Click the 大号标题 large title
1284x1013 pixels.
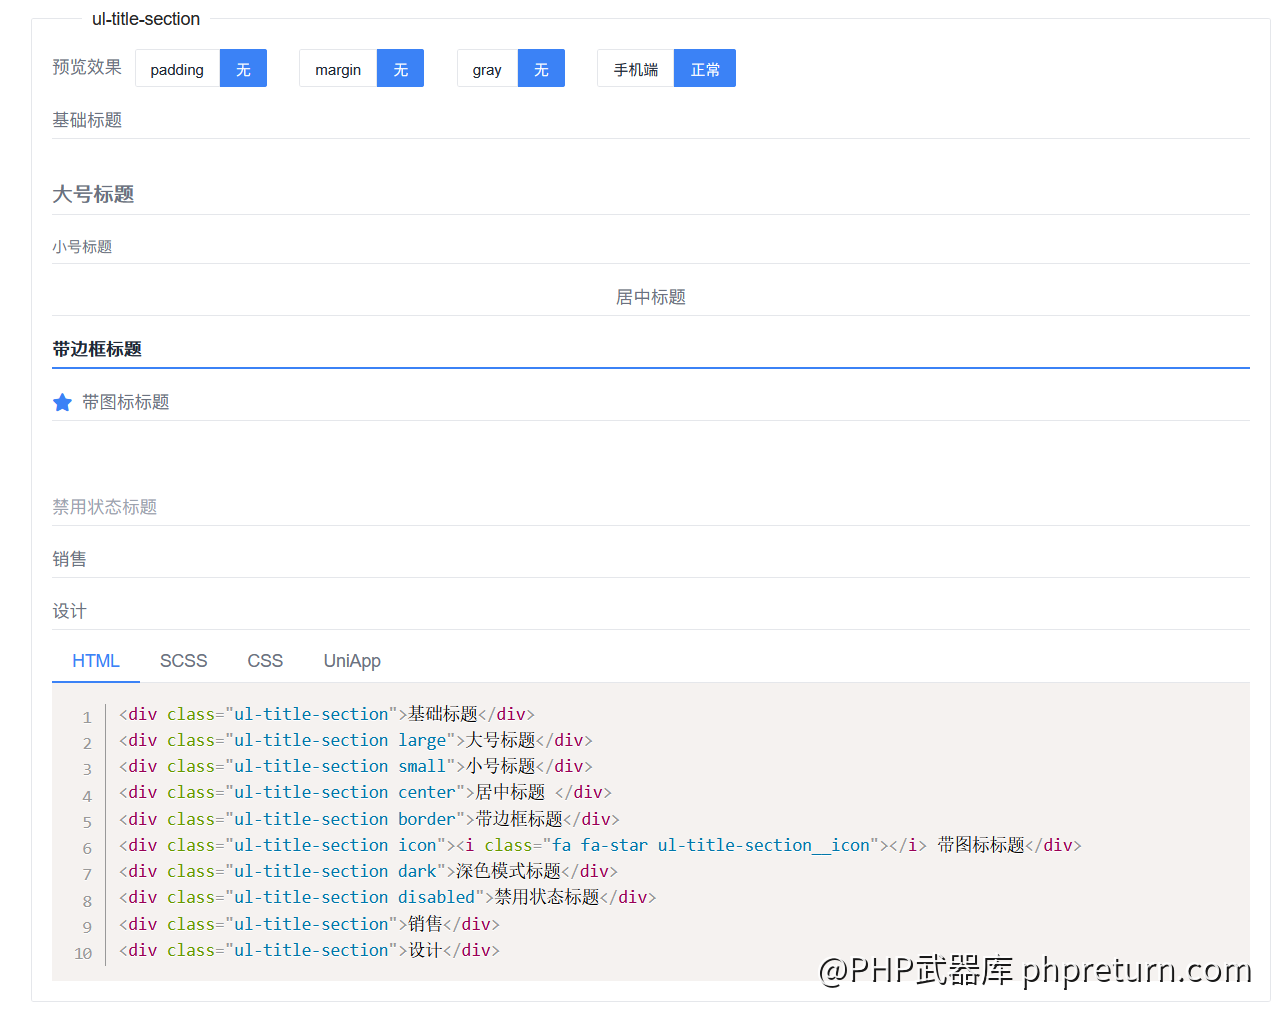93,194
